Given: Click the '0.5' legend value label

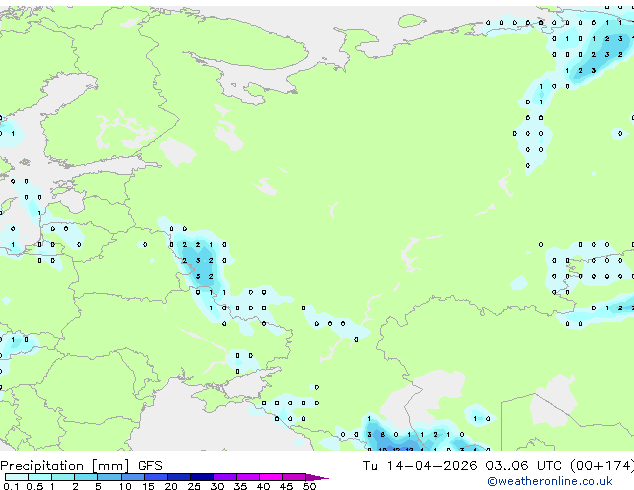Looking at the screenshot, I should pos(34,486).
